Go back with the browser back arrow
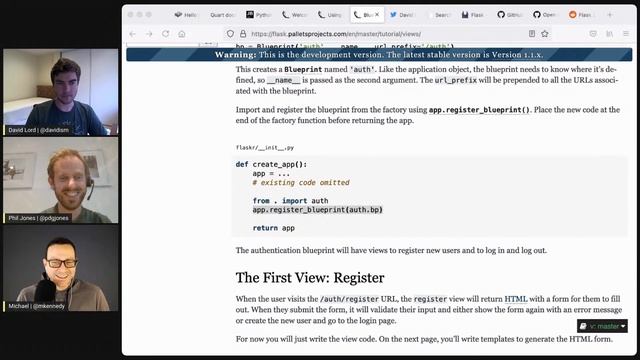 (132, 34)
